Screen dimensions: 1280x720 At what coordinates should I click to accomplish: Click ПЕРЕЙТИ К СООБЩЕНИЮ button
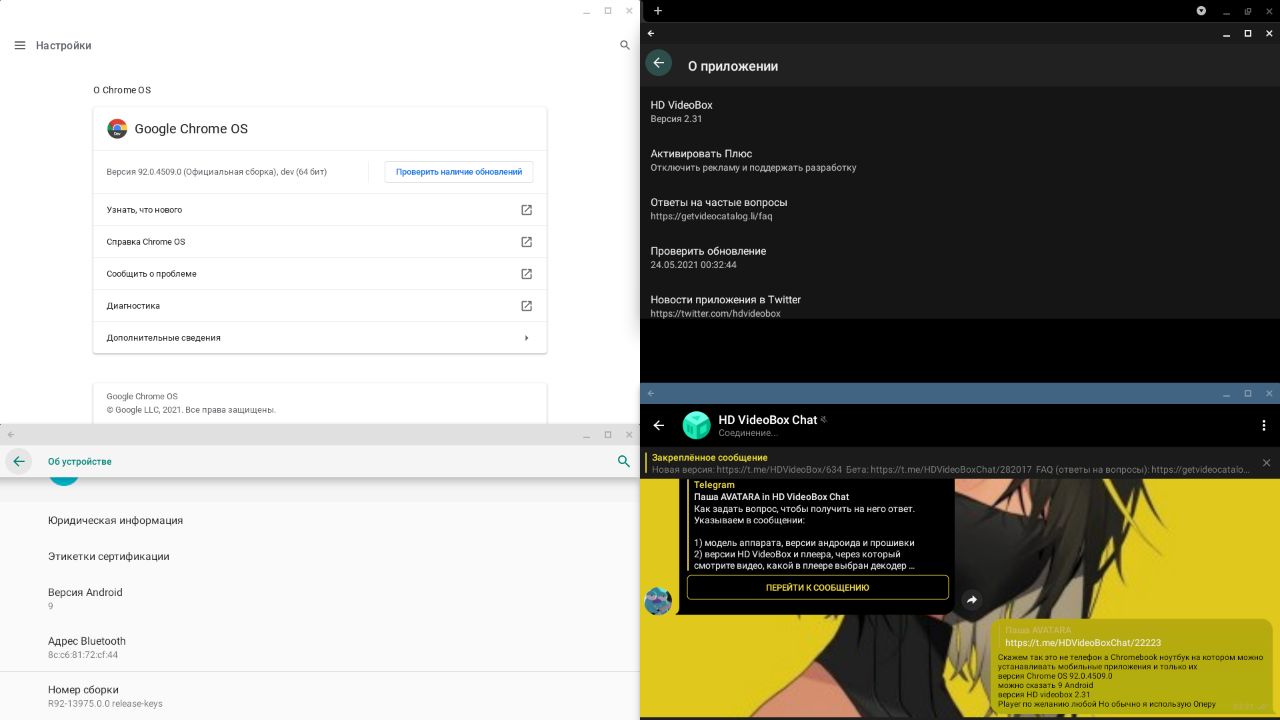tap(817, 587)
